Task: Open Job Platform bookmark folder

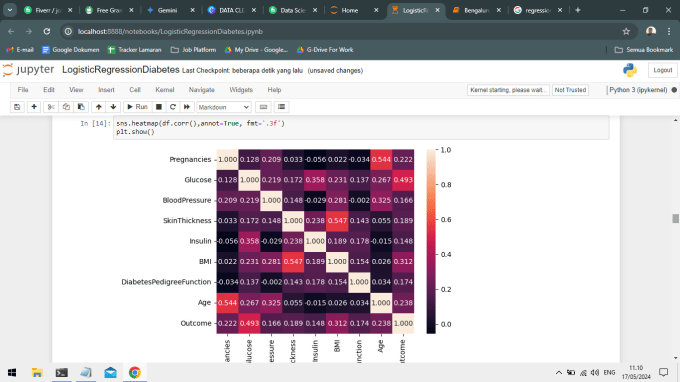Action: point(193,50)
